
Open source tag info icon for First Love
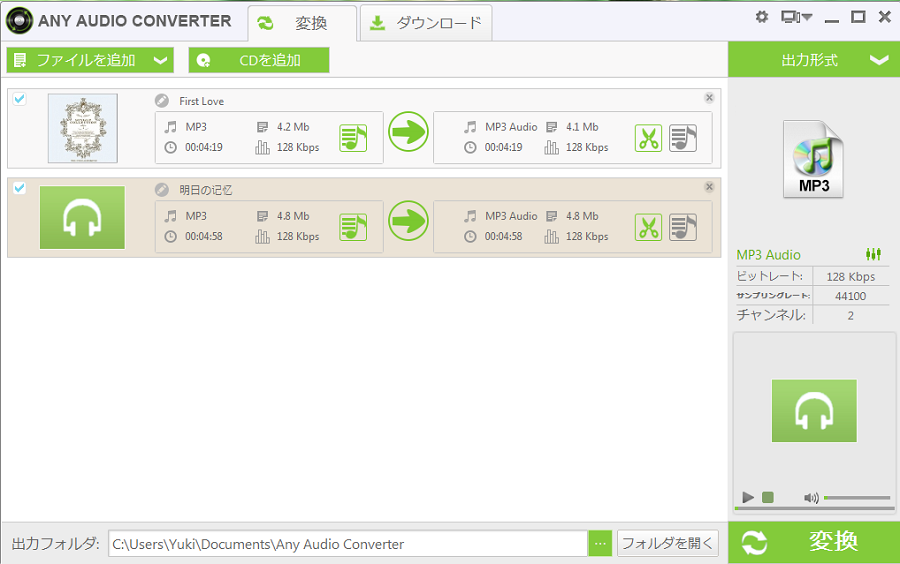pos(353,138)
